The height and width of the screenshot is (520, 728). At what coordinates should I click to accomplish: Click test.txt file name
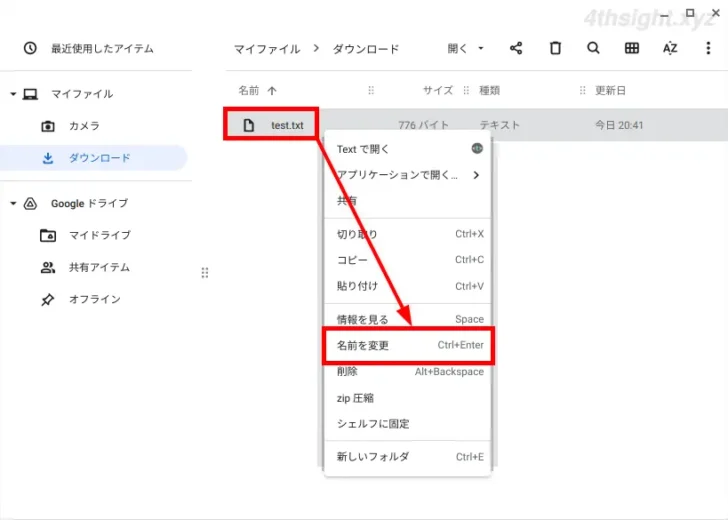pyautogui.click(x=287, y=125)
